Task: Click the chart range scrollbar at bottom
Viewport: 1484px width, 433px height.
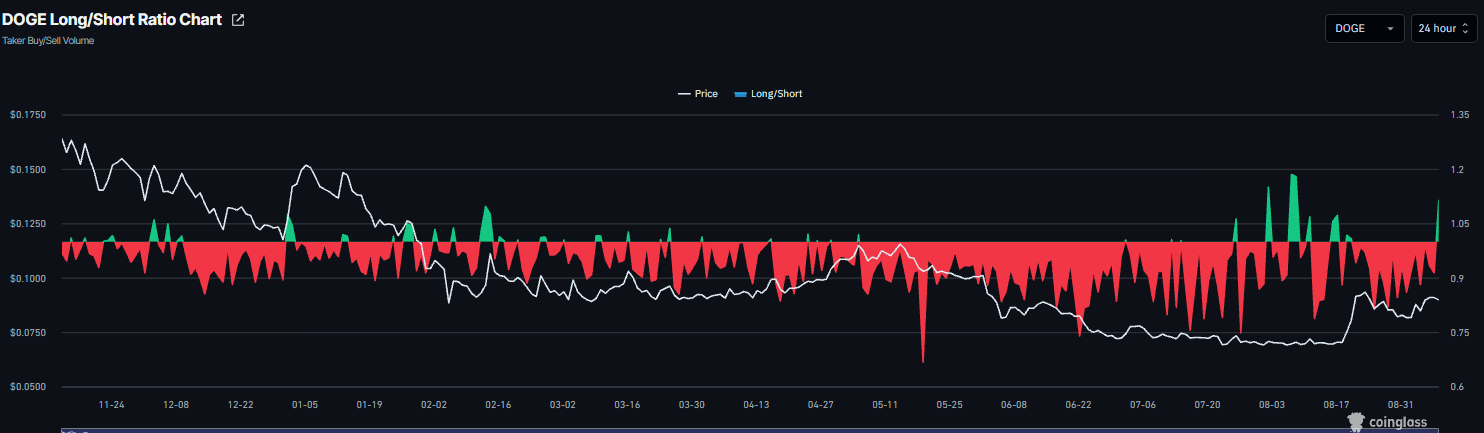Action: [750, 430]
